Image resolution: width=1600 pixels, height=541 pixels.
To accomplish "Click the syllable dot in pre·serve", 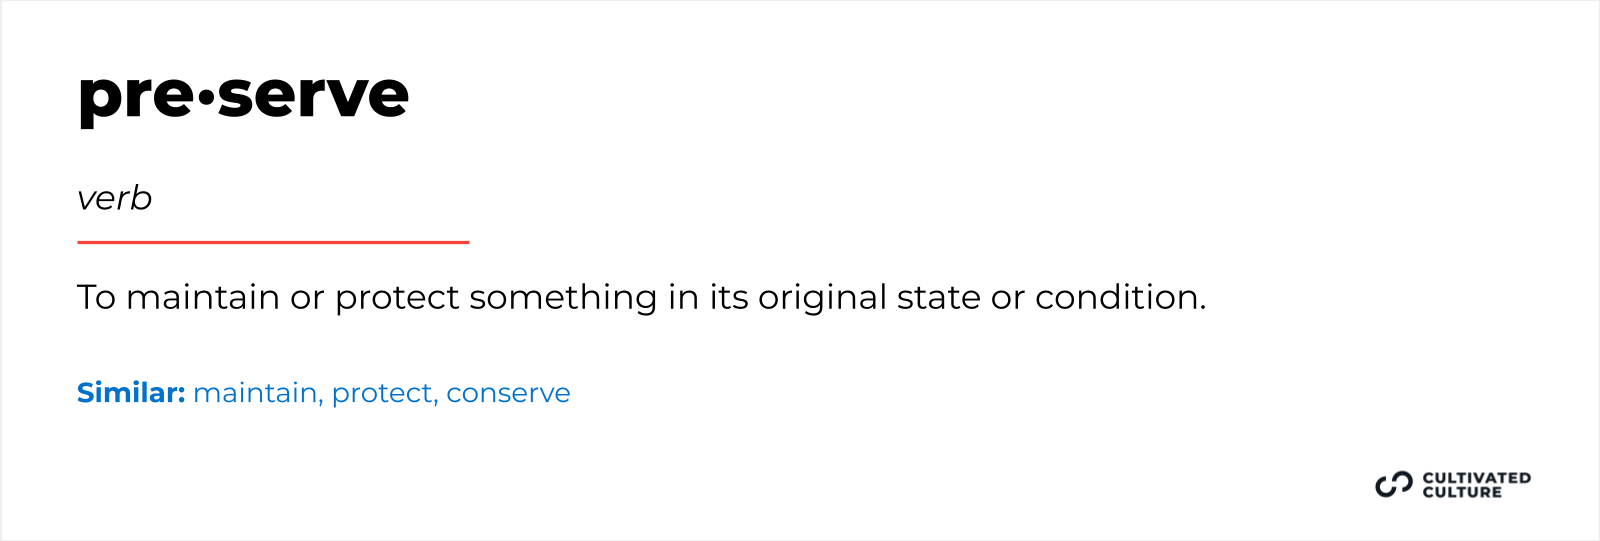I will (206, 97).
